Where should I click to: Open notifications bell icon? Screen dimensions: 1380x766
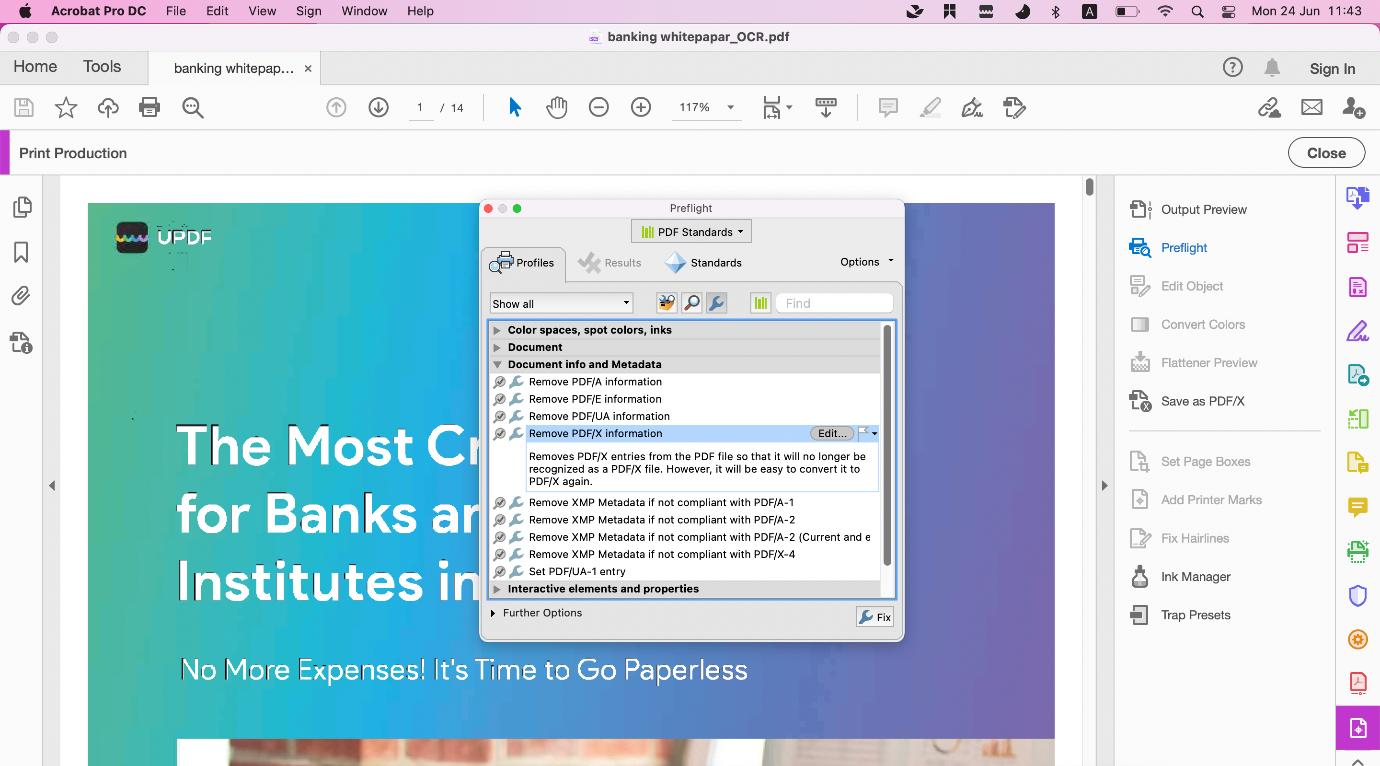point(1272,68)
